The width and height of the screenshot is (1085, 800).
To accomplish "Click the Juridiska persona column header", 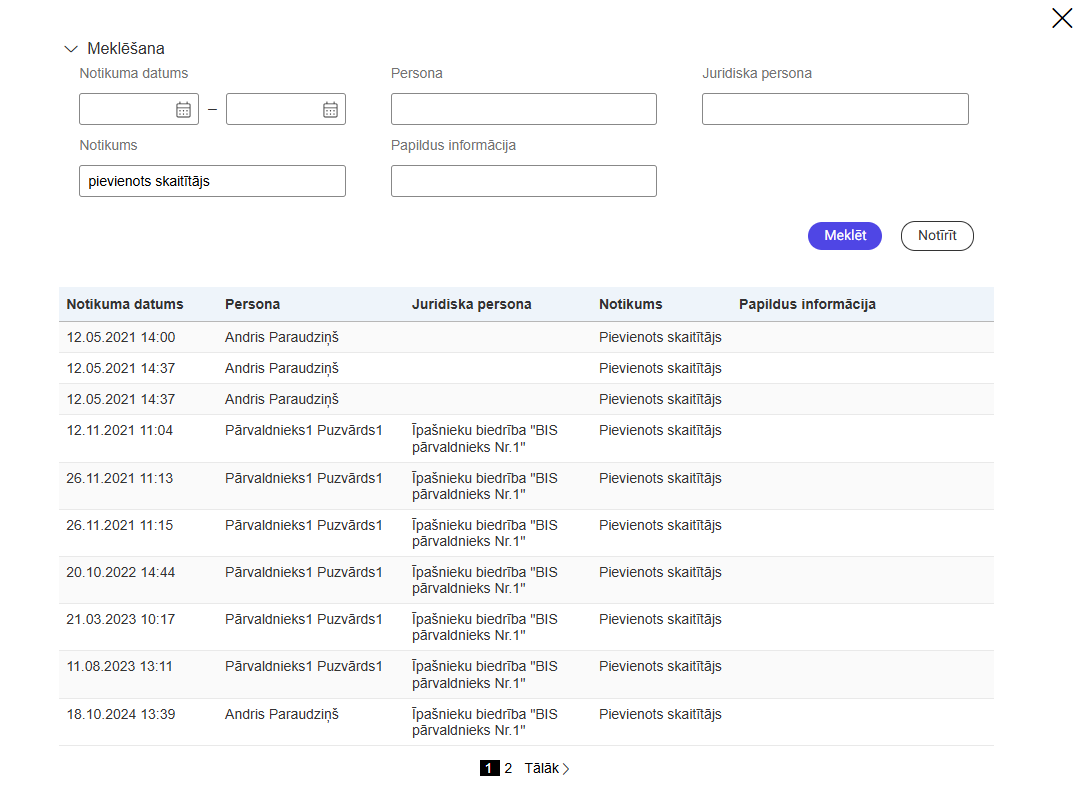I will (471, 304).
